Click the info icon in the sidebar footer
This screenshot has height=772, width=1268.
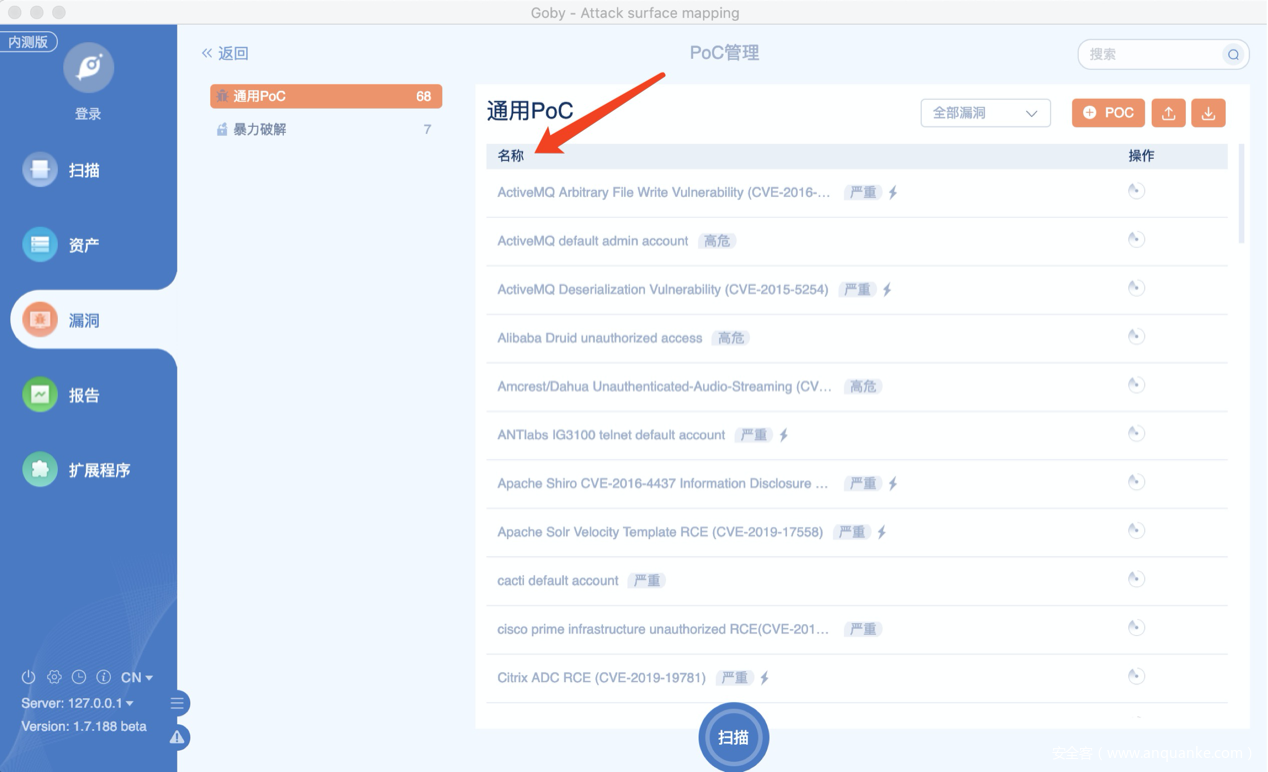click(103, 677)
